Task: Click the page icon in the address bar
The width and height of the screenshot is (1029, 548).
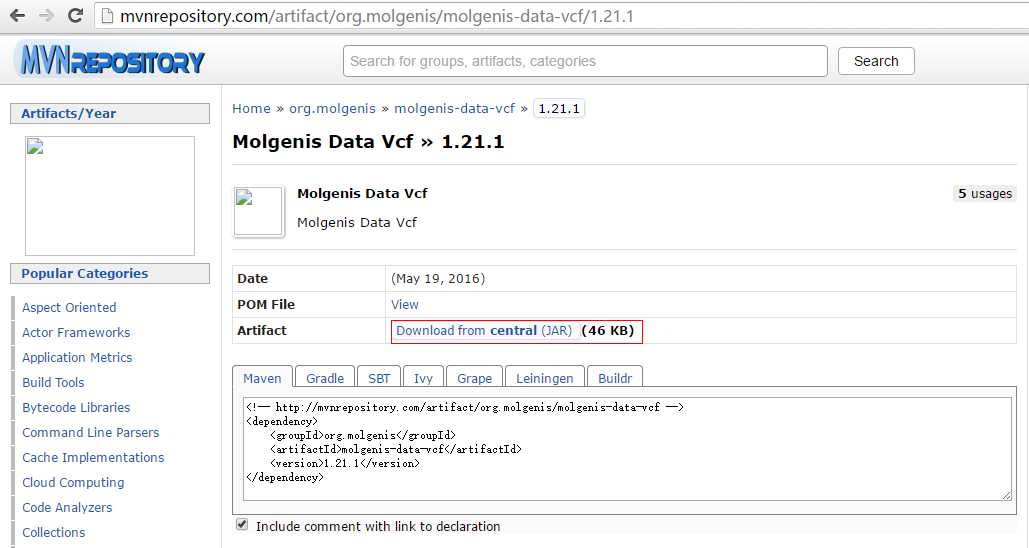Action: [107, 16]
